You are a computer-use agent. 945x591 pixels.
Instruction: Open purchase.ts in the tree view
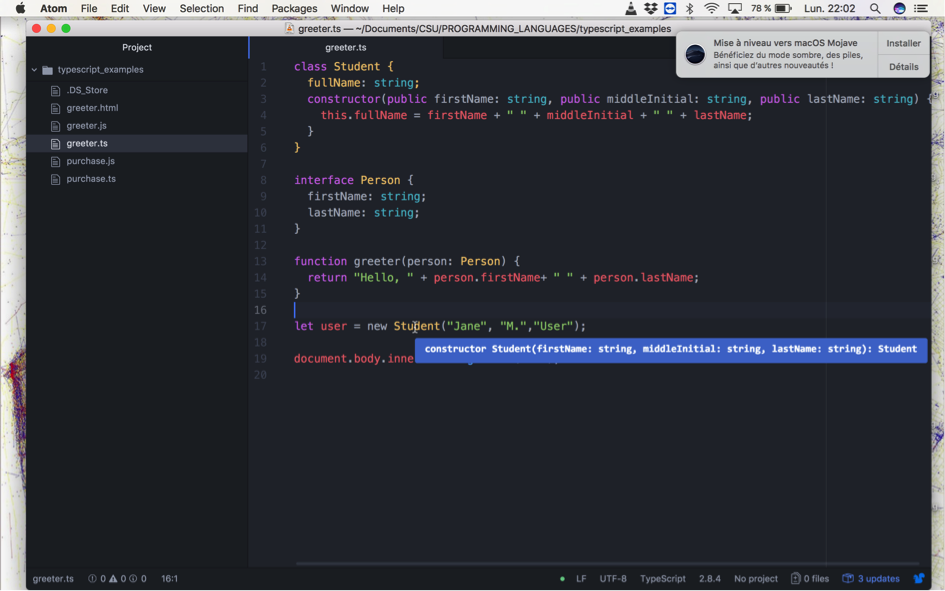coord(91,179)
